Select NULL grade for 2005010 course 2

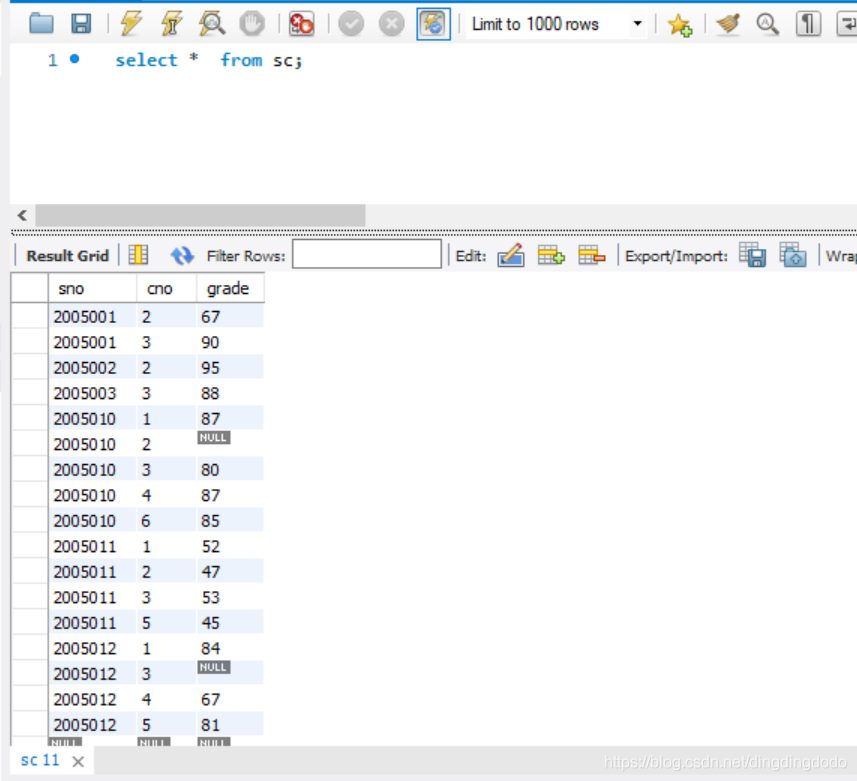(x=230, y=444)
